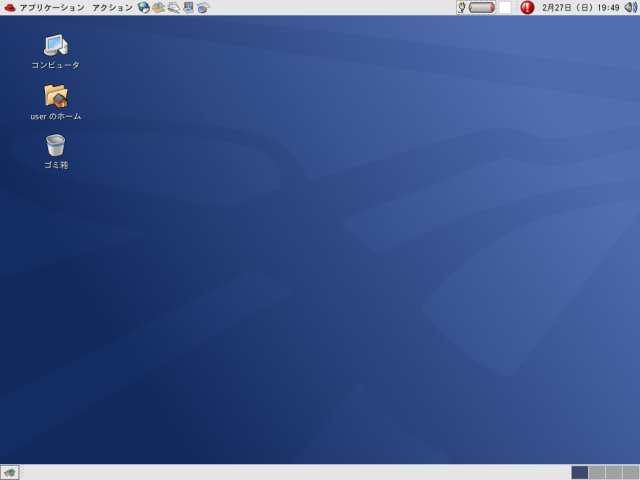
Task: Open the volume speaker control
Action: [631, 7]
